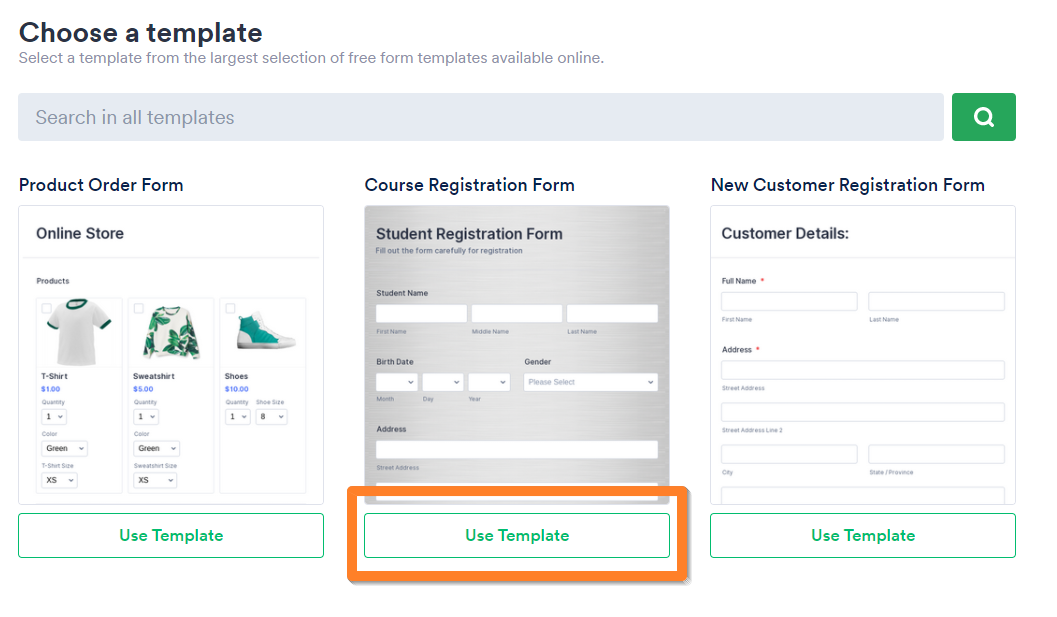Tick the T-Shirt product checkbox
This screenshot has height=617, width=1057.
(x=47, y=308)
